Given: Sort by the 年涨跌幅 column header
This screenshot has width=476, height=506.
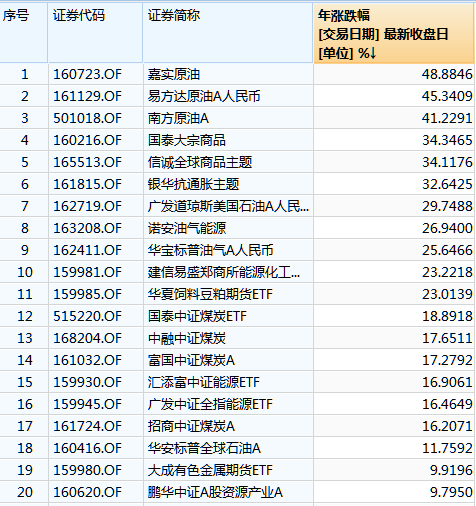Looking at the screenshot, I should click(394, 33).
